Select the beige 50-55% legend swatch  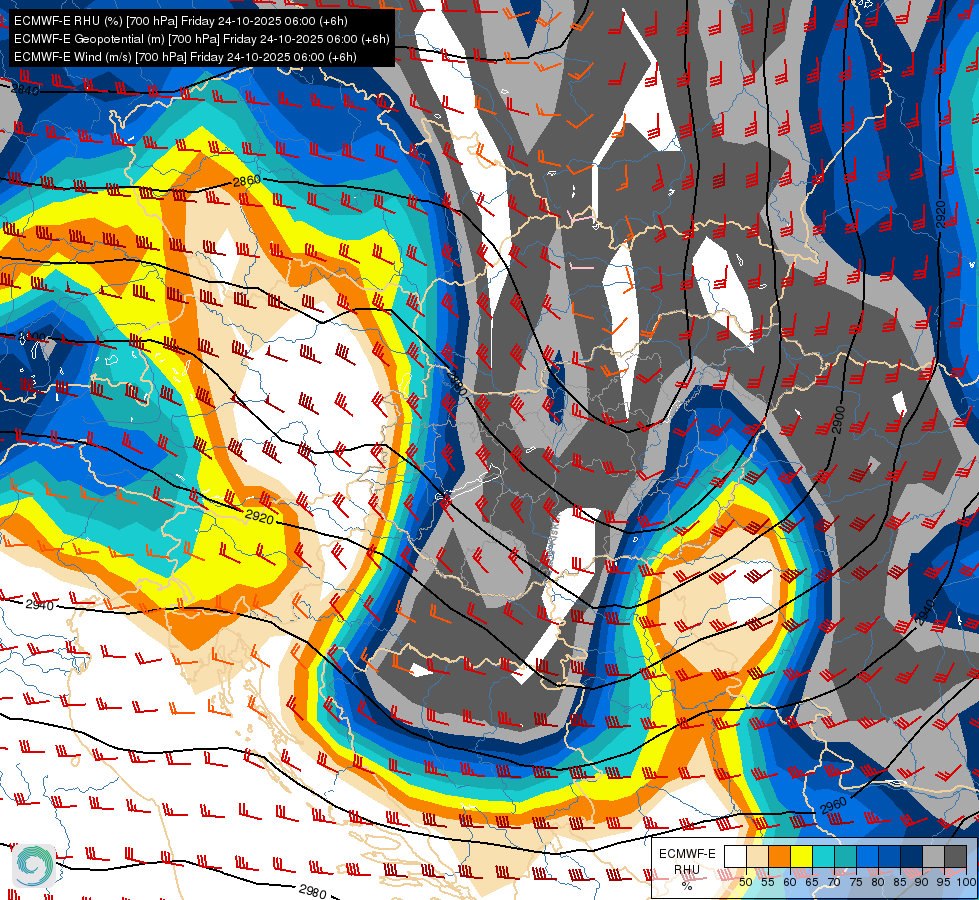click(x=757, y=856)
